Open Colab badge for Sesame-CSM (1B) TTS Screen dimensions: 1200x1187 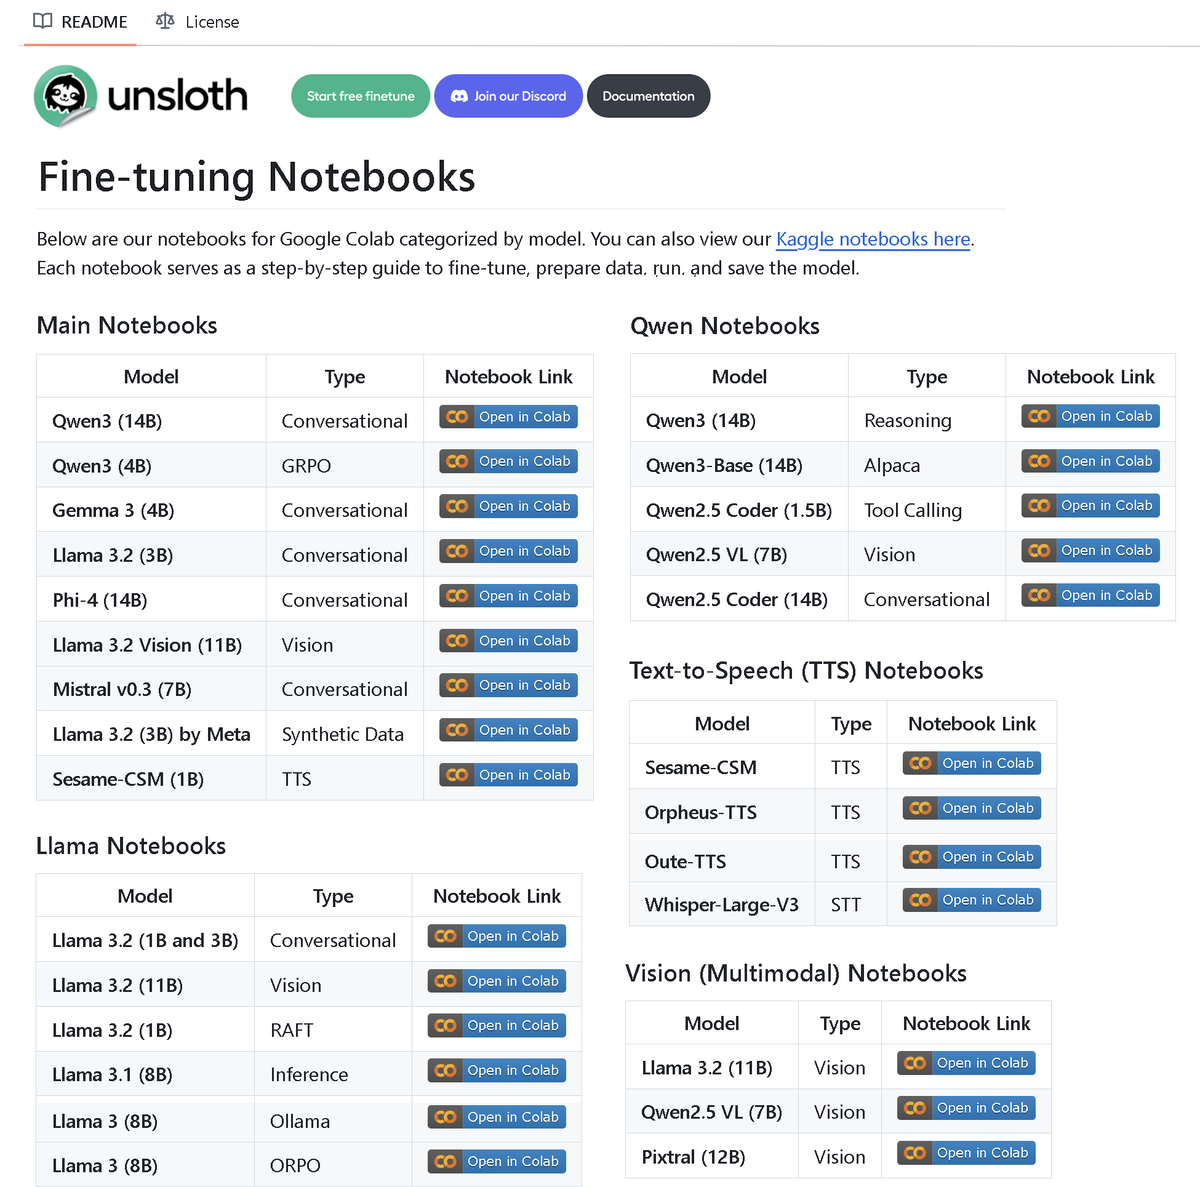coord(508,775)
